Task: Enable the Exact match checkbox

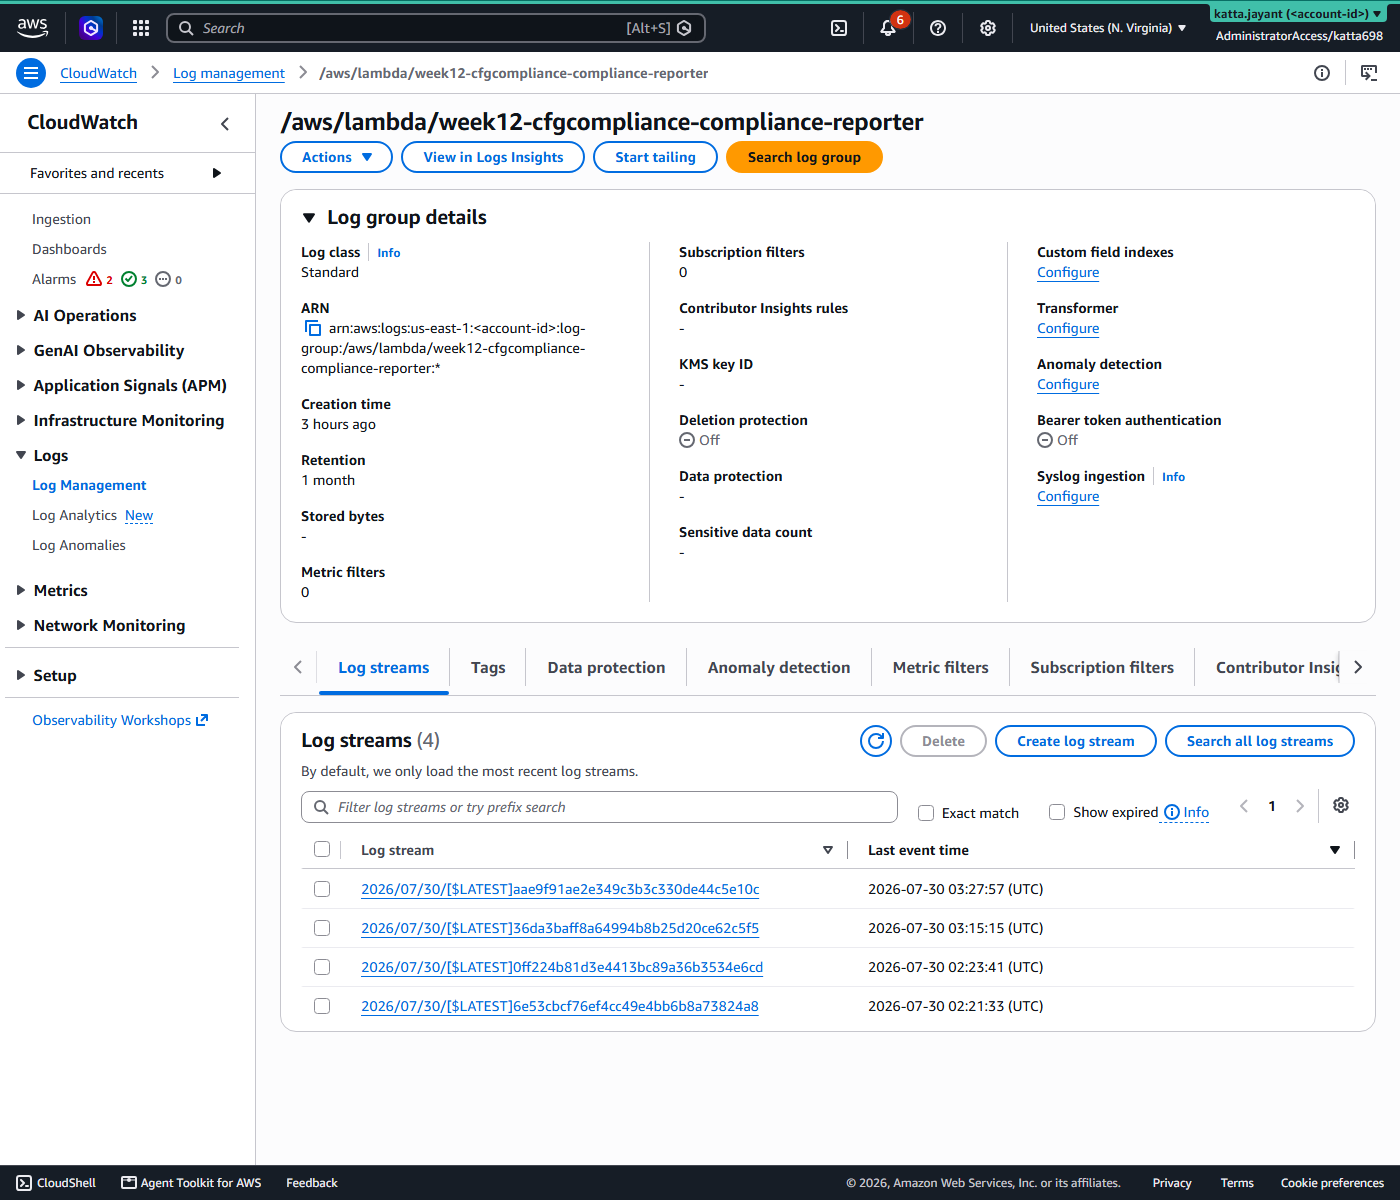Action: (x=926, y=813)
